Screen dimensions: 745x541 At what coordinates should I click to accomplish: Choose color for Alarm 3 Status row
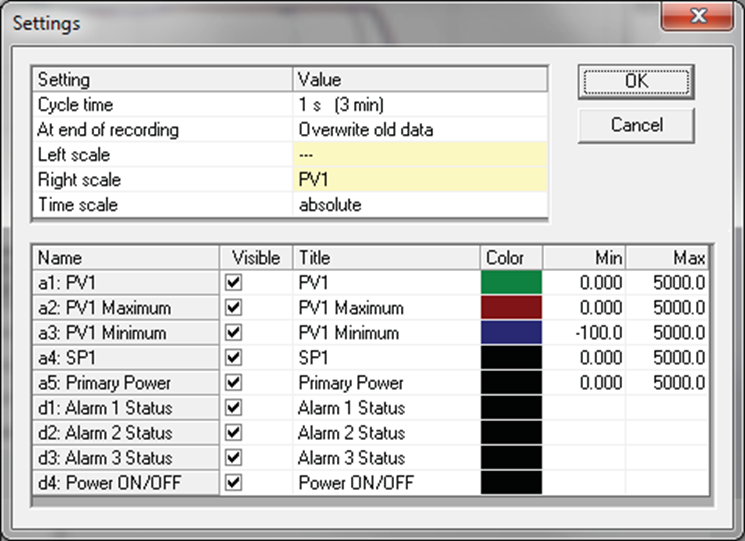(x=511, y=458)
